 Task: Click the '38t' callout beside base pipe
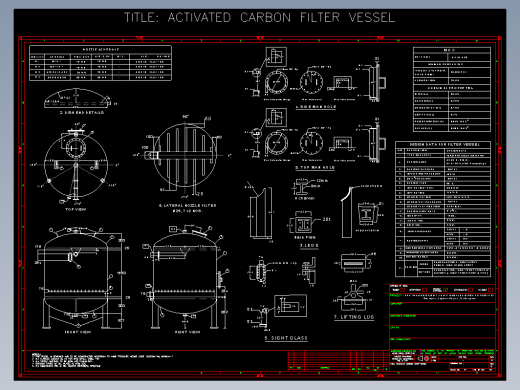(327, 219)
